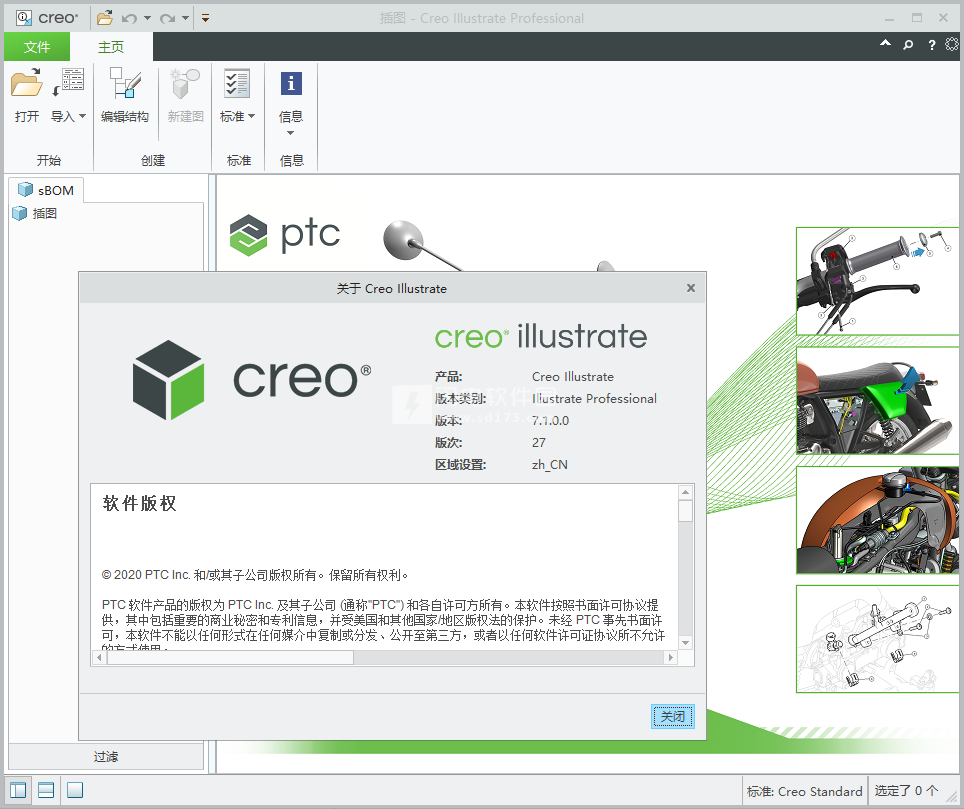
Task: Click the 软件版权 heading text
Action: pos(140,503)
